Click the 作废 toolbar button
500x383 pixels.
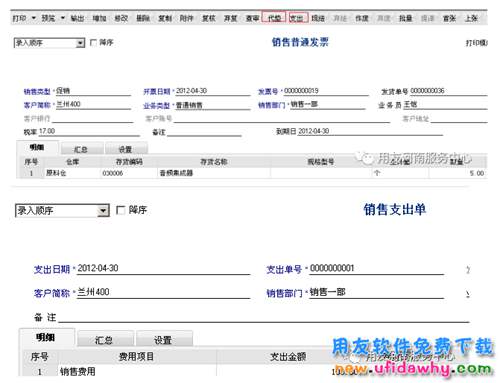[x=362, y=18]
